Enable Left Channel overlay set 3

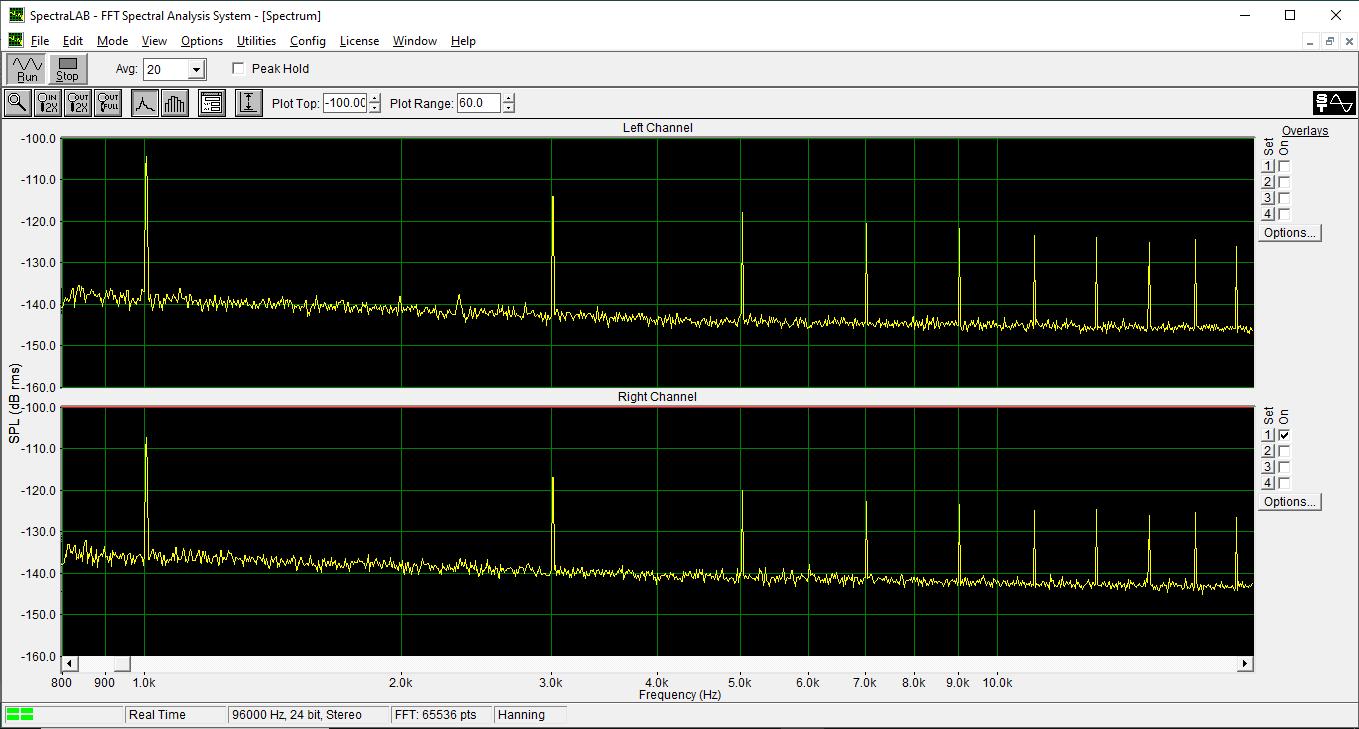[x=1284, y=198]
